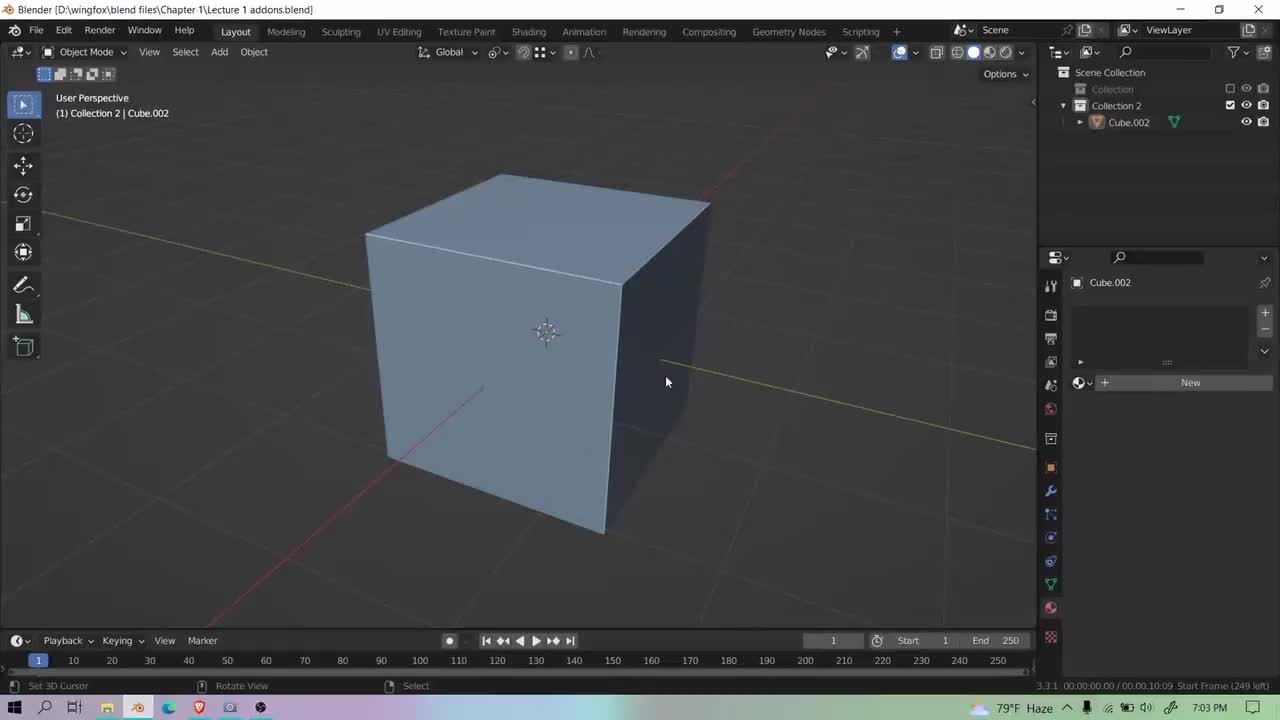This screenshot has height=720, width=1280.
Task: Open the Physics properties tab
Action: pos(1050,538)
